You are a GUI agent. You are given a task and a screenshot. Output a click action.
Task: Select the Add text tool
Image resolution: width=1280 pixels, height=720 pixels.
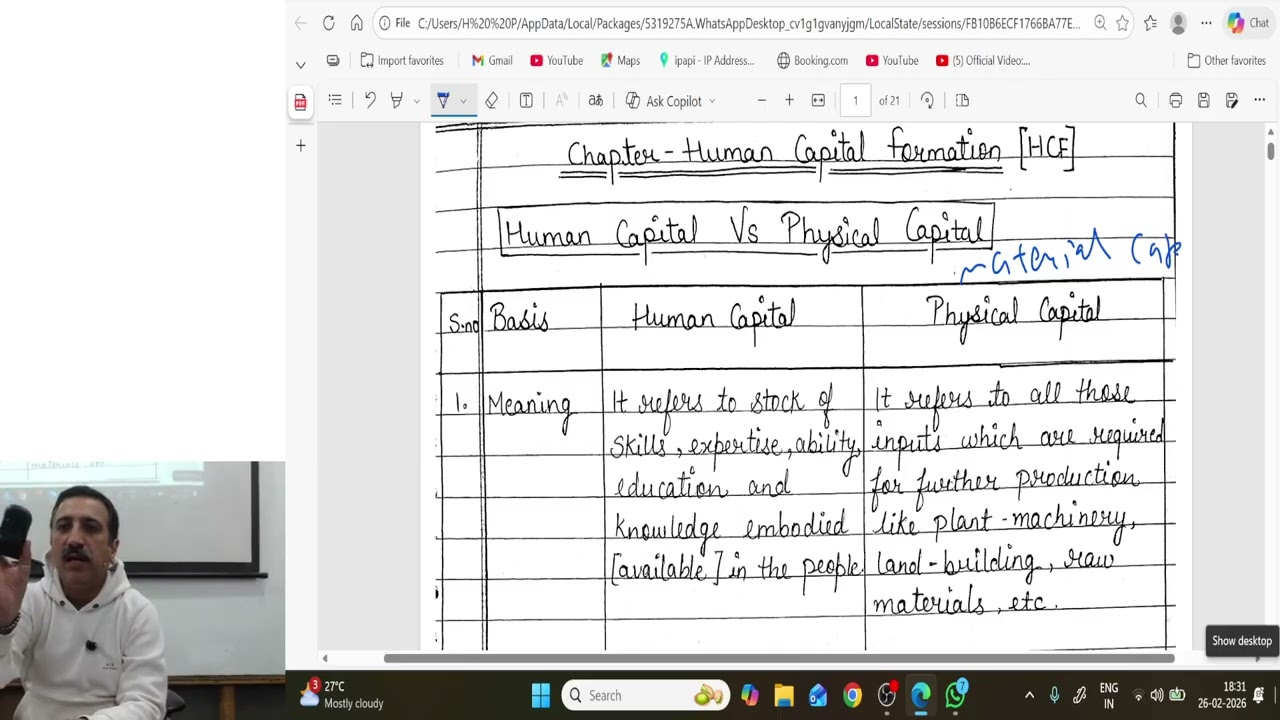(526, 100)
